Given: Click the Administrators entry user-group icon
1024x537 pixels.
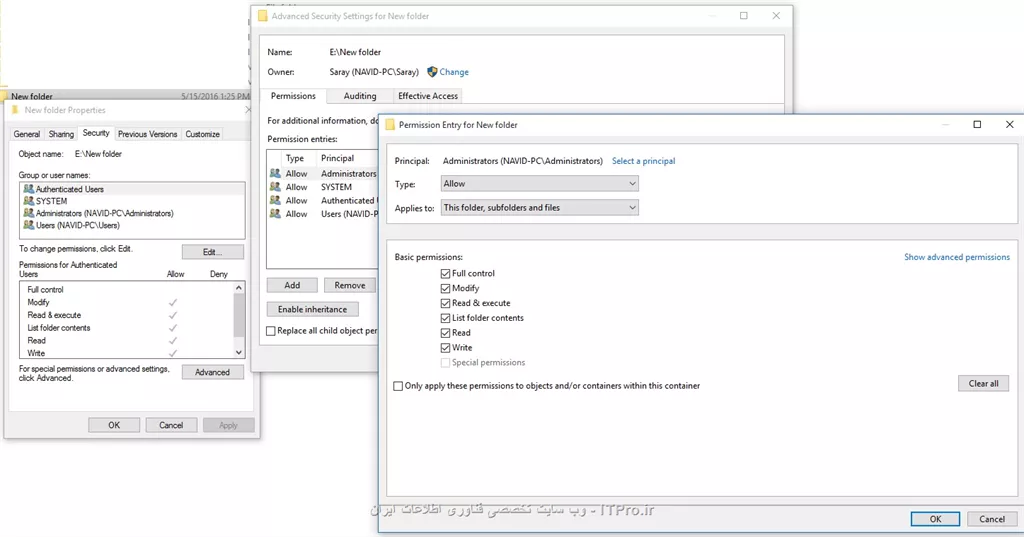Looking at the screenshot, I should [275, 173].
